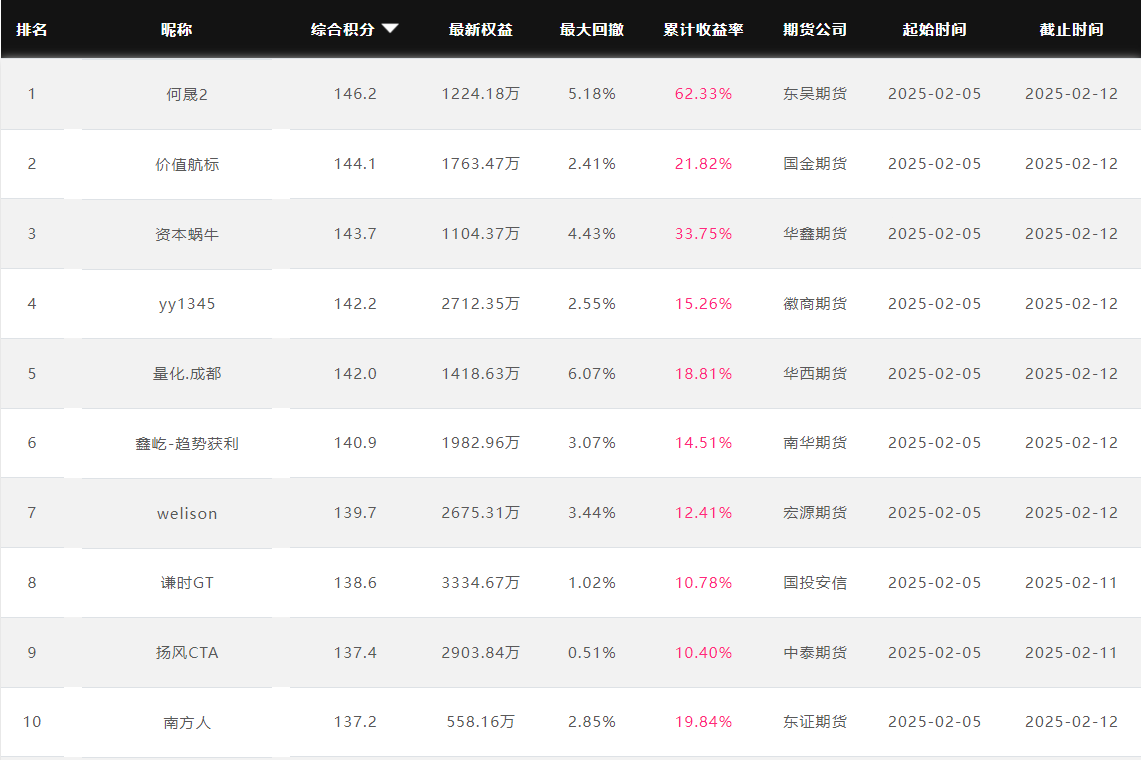Select score value 137.4
1141x760 pixels.
pyautogui.click(x=355, y=652)
